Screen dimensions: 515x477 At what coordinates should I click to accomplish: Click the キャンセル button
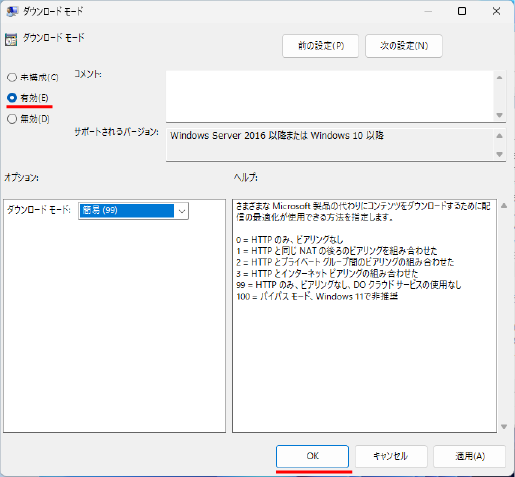[391, 456]
